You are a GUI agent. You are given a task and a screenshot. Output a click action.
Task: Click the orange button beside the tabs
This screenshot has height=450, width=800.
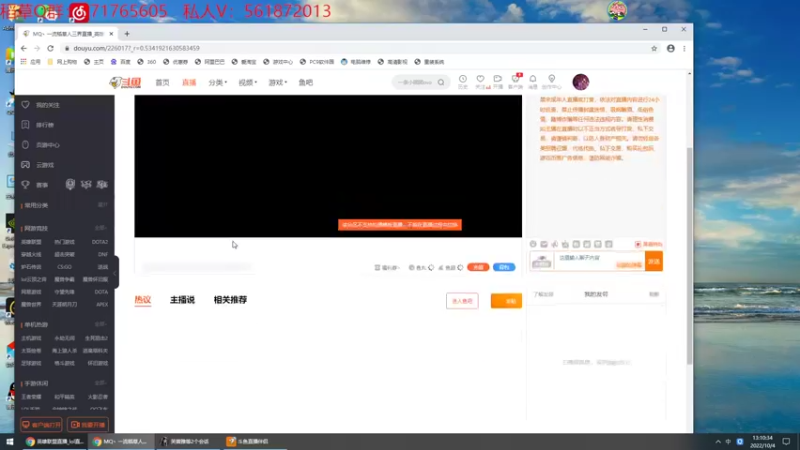tap(506, 301)
